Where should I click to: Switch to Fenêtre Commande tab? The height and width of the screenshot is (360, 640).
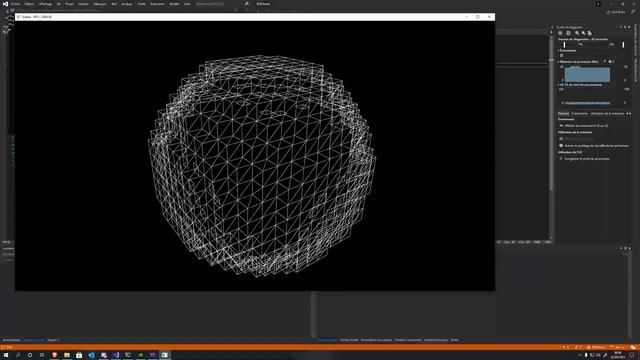coord(408,340)
